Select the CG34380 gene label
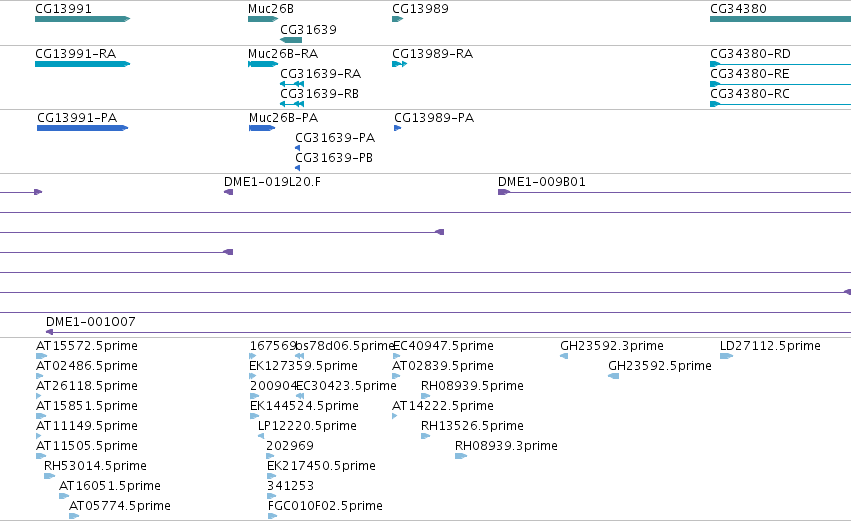This screenshot has height=521, width=851. click(738, 9)
